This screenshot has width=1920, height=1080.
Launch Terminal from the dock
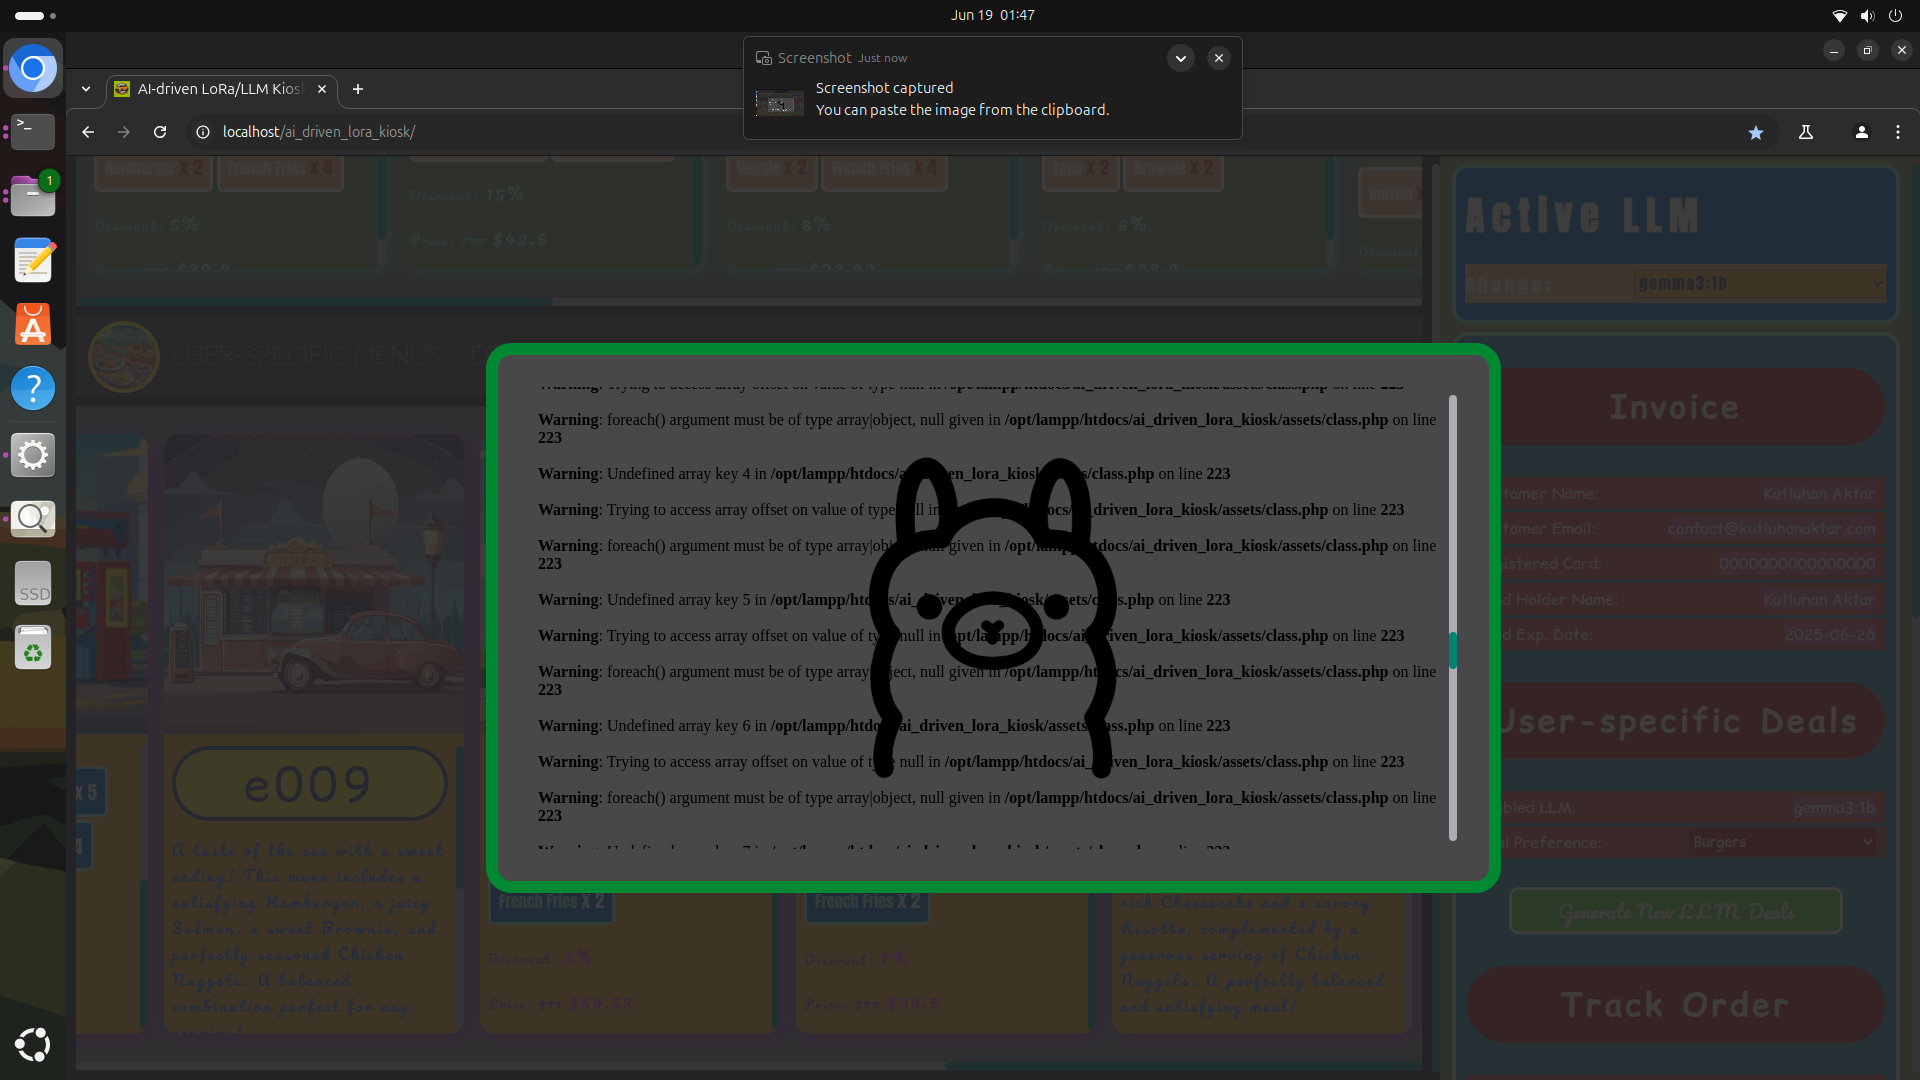(x=33, y=131)
